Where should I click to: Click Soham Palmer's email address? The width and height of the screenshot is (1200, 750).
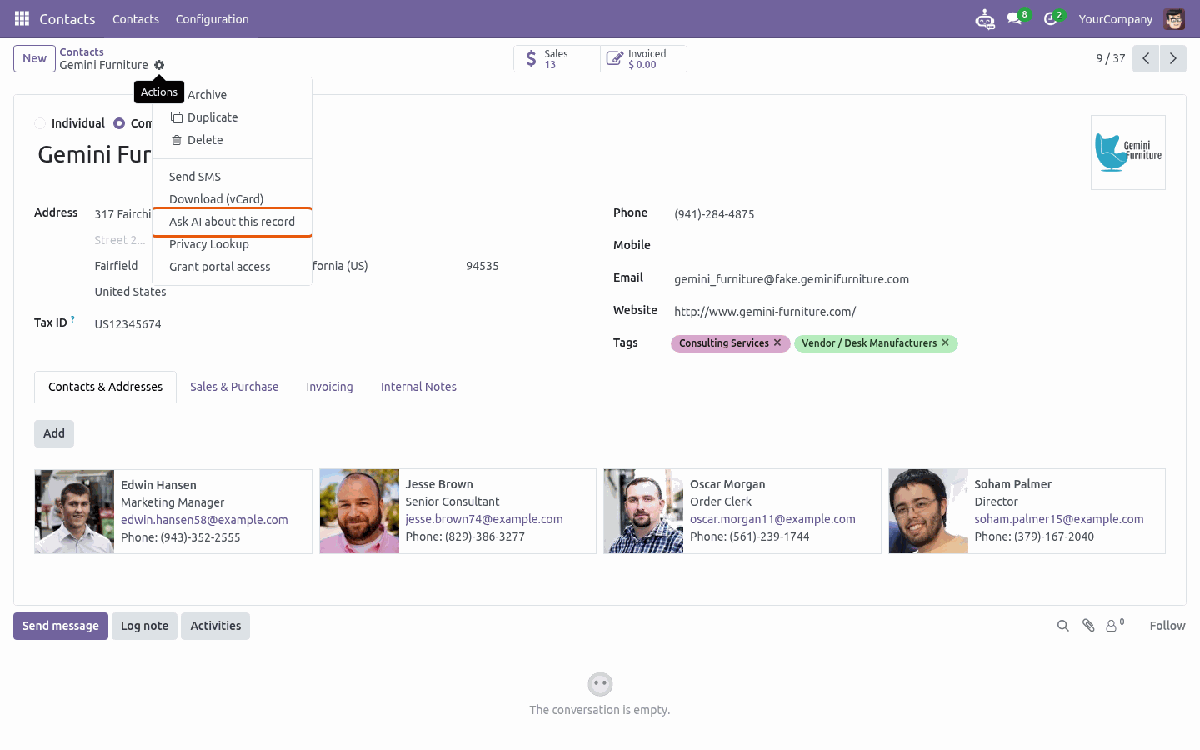1059,519
